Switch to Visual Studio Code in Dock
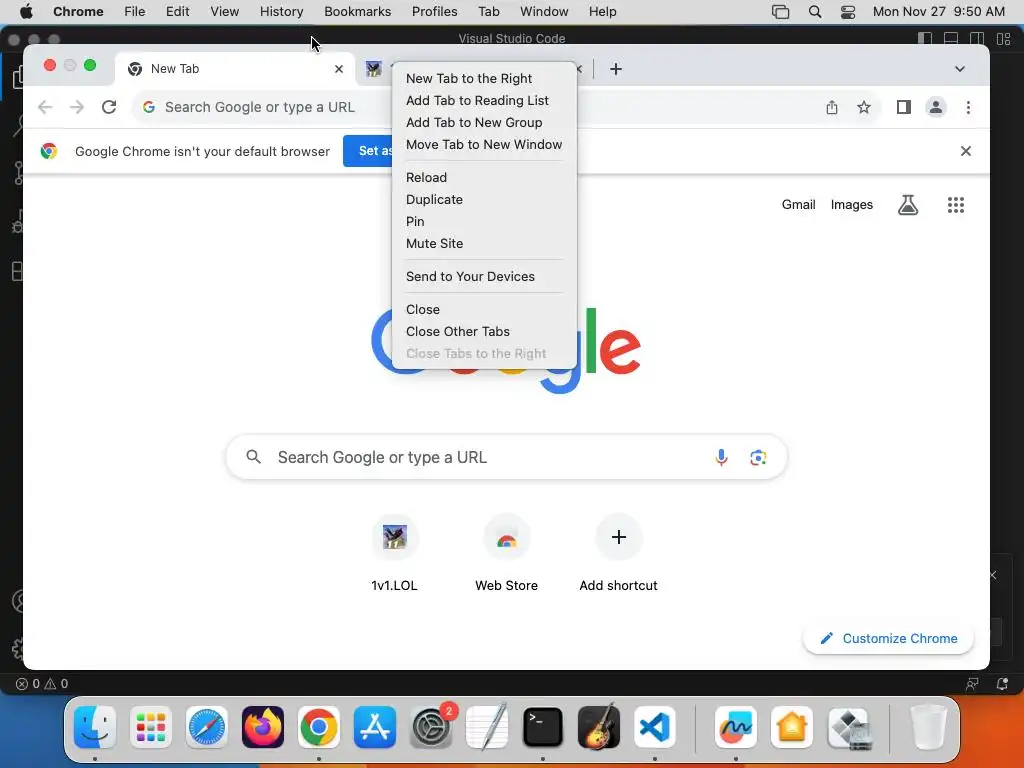Image resolution: width=1024 pixels, height=768 pixels. [x=655, y=727]
